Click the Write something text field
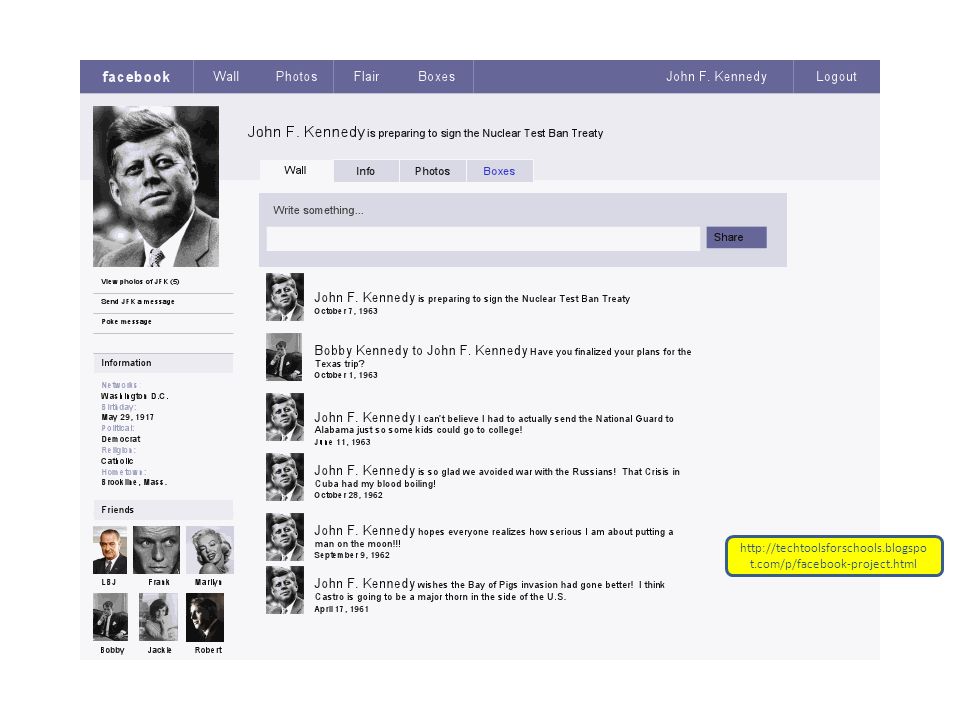The height and width of the screenshot is (720, 960). click(483, 239)
